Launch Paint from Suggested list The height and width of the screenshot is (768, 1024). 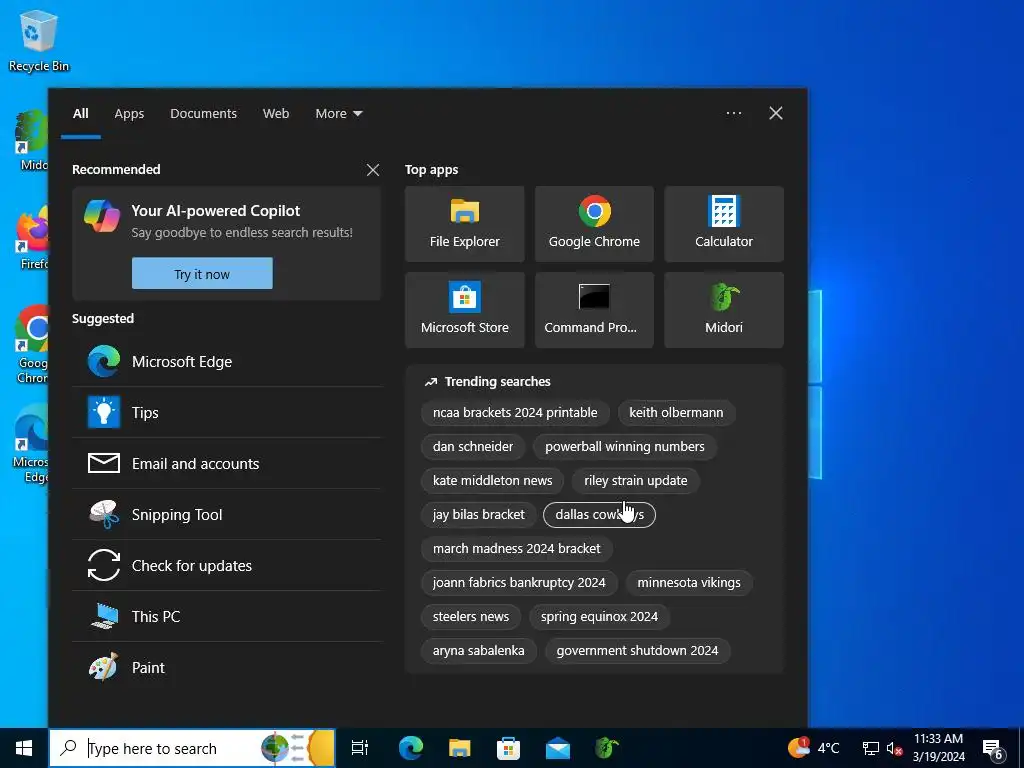[x=227, y=667]
